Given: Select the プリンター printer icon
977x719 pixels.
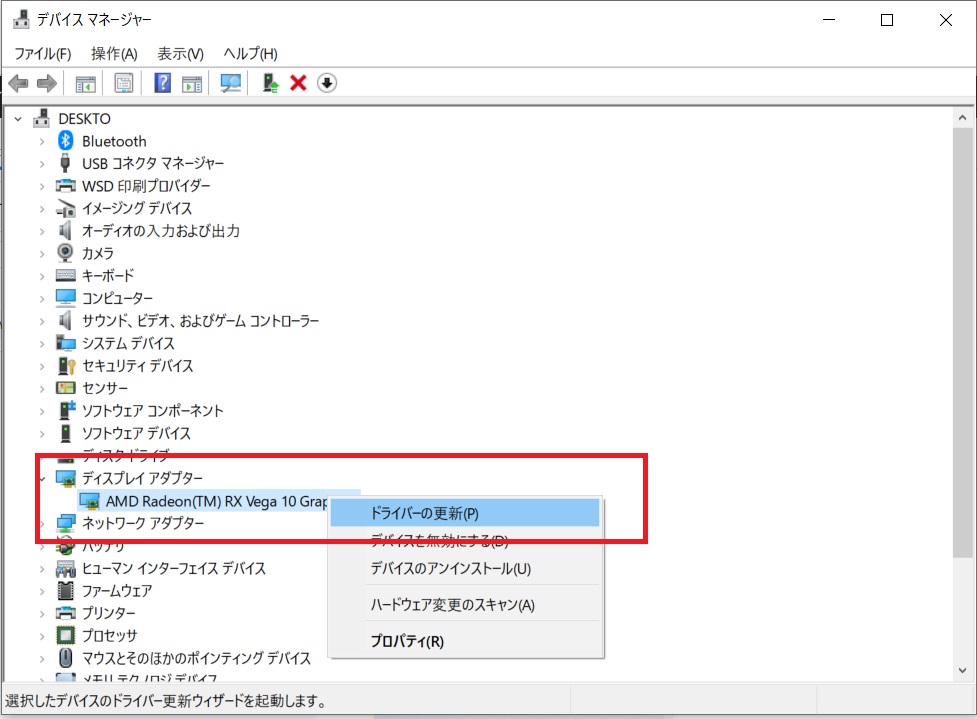Looking at the screenshot, I should coord(65,613).
